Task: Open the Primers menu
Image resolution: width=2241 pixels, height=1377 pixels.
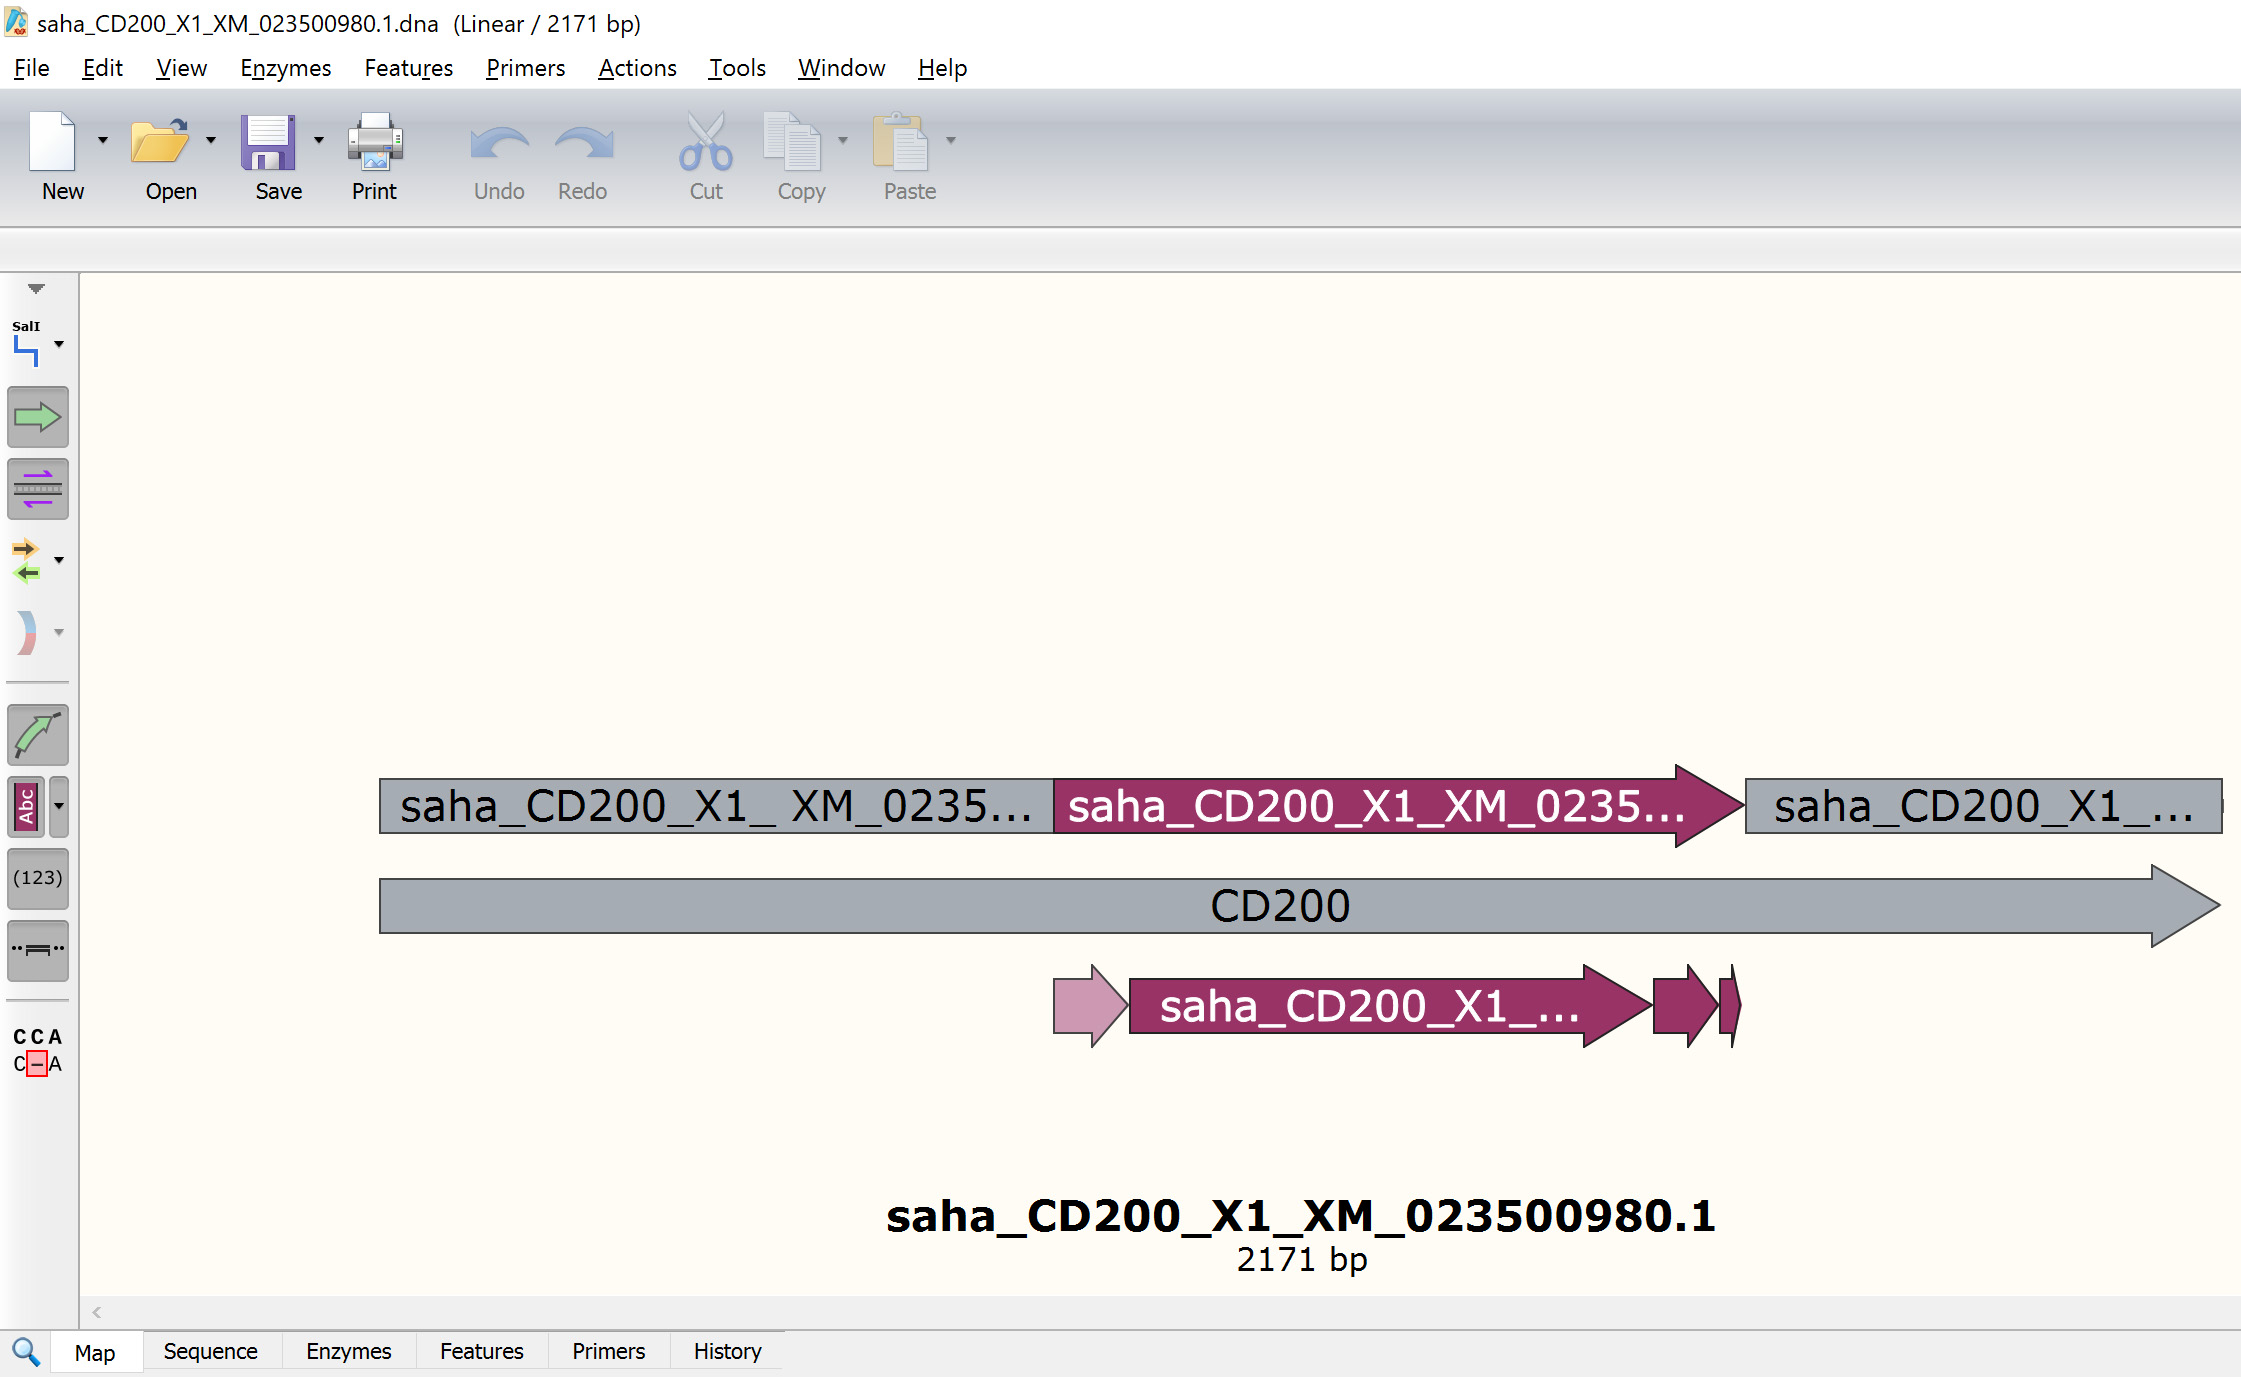Action: coord(525,68)
